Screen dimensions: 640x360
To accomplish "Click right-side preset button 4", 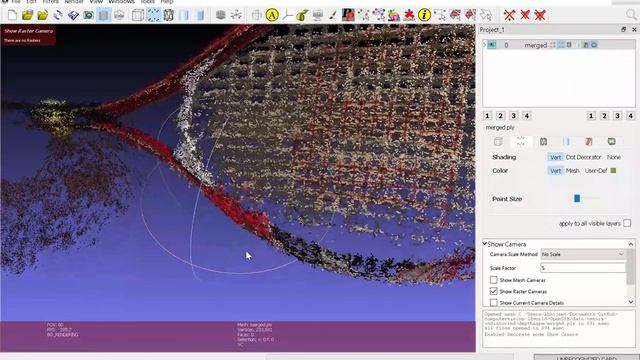I will (630, 116).
